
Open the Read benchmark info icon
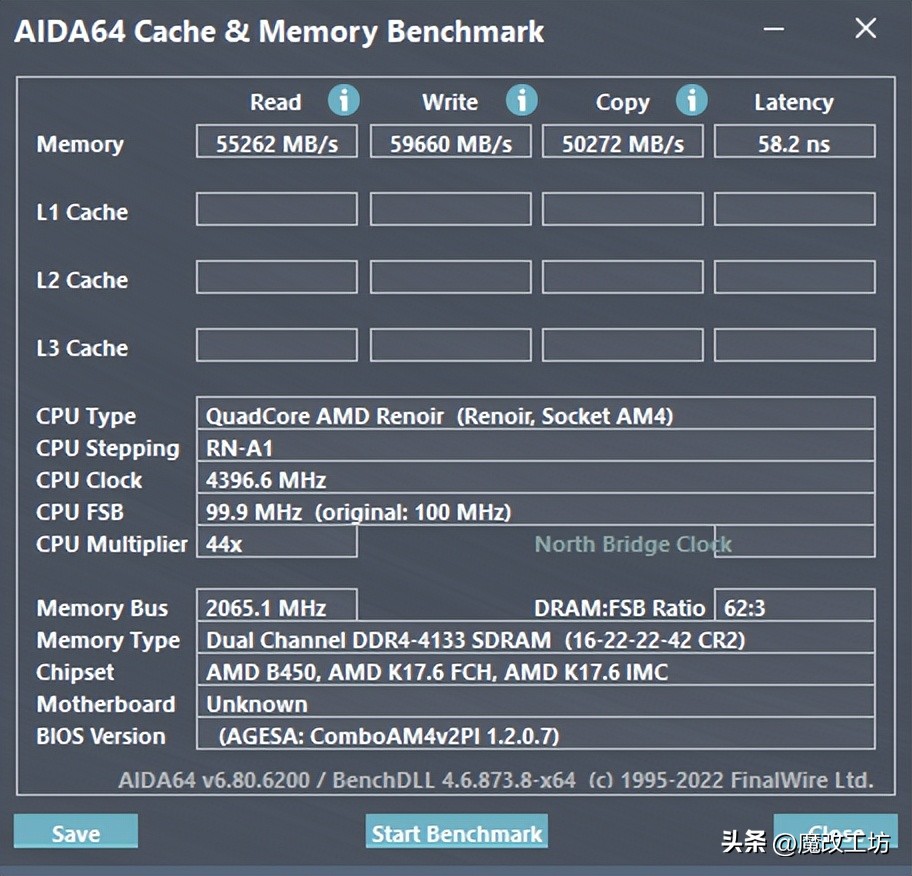click(344, 100)
